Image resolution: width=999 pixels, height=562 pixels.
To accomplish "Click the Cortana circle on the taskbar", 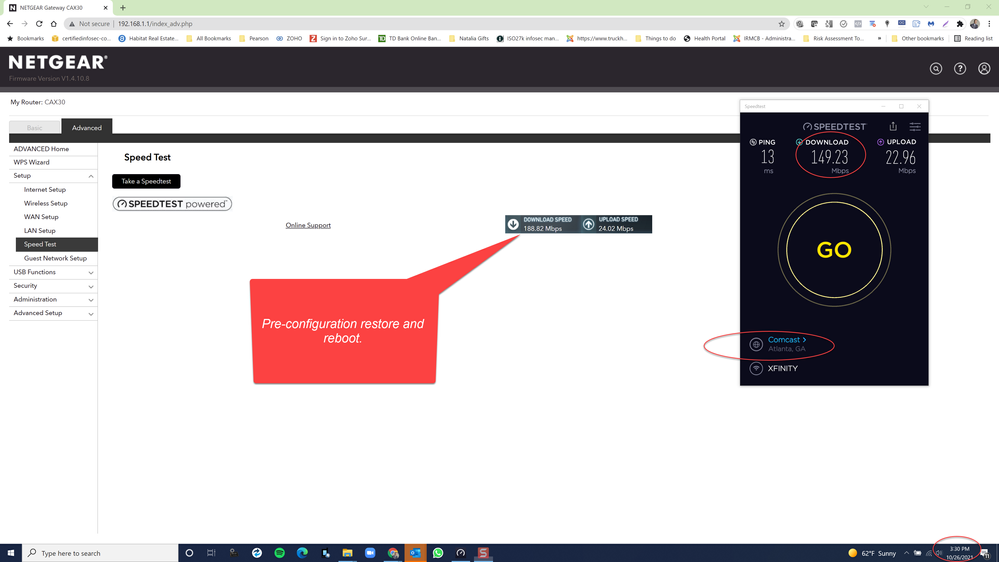I will (189, 553).
